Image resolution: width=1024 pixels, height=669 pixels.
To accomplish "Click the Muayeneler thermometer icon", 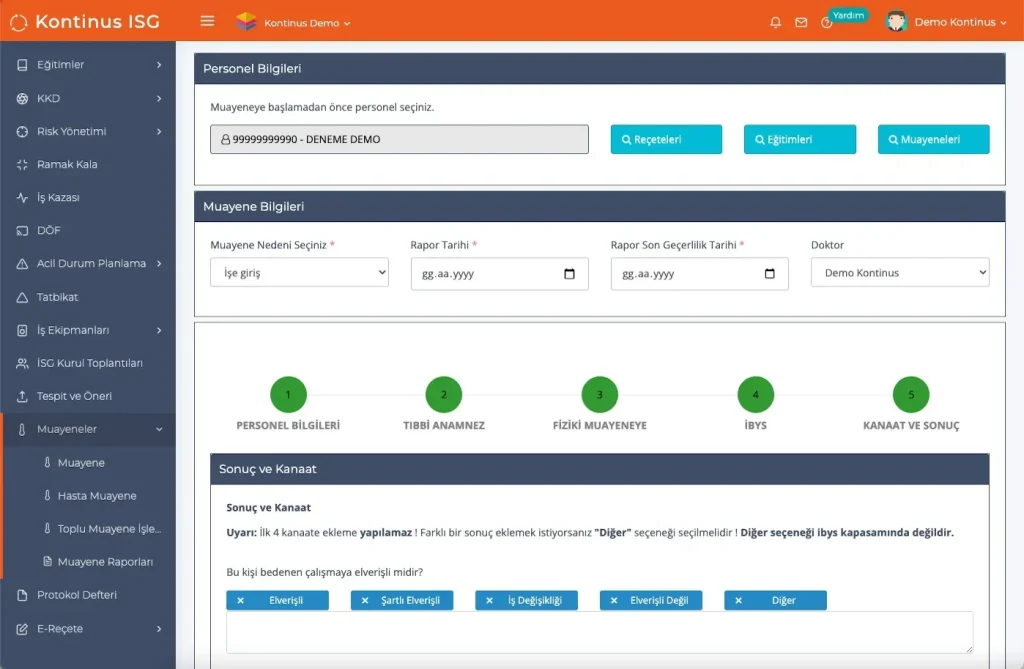I will point(22,429).
